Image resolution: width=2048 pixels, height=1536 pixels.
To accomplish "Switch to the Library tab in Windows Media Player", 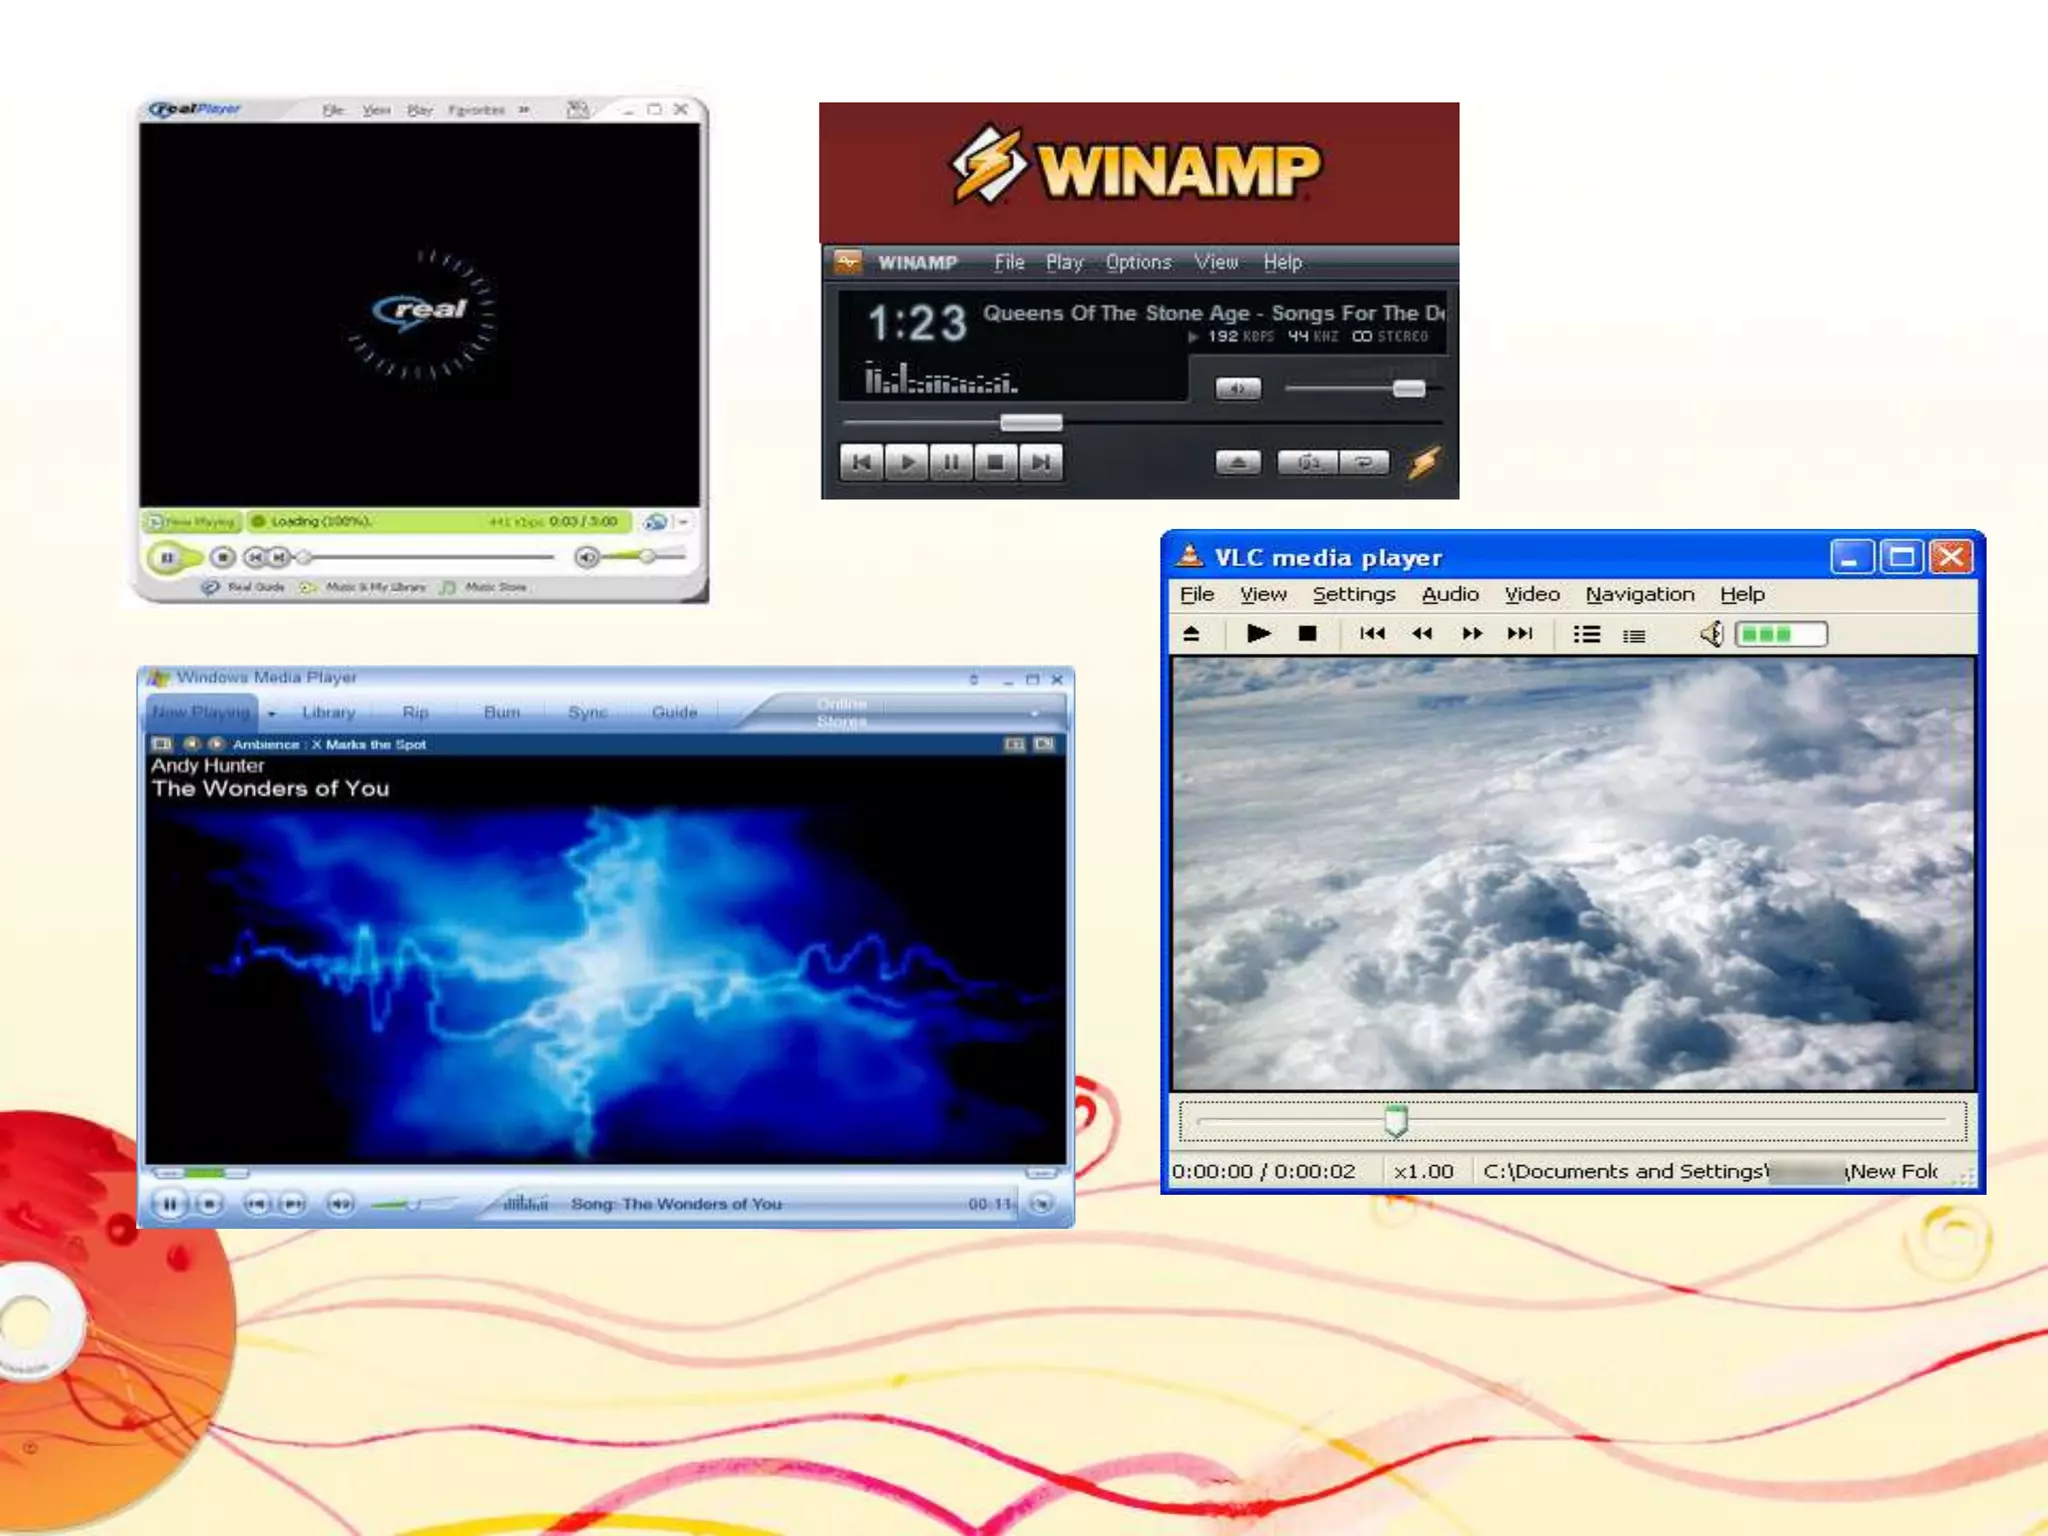I will click(328, 712).
